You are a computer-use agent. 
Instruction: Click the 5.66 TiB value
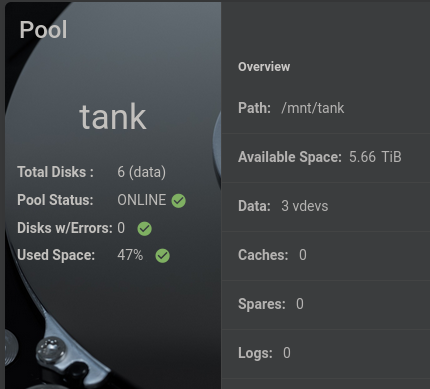click(x=375, y=157)
